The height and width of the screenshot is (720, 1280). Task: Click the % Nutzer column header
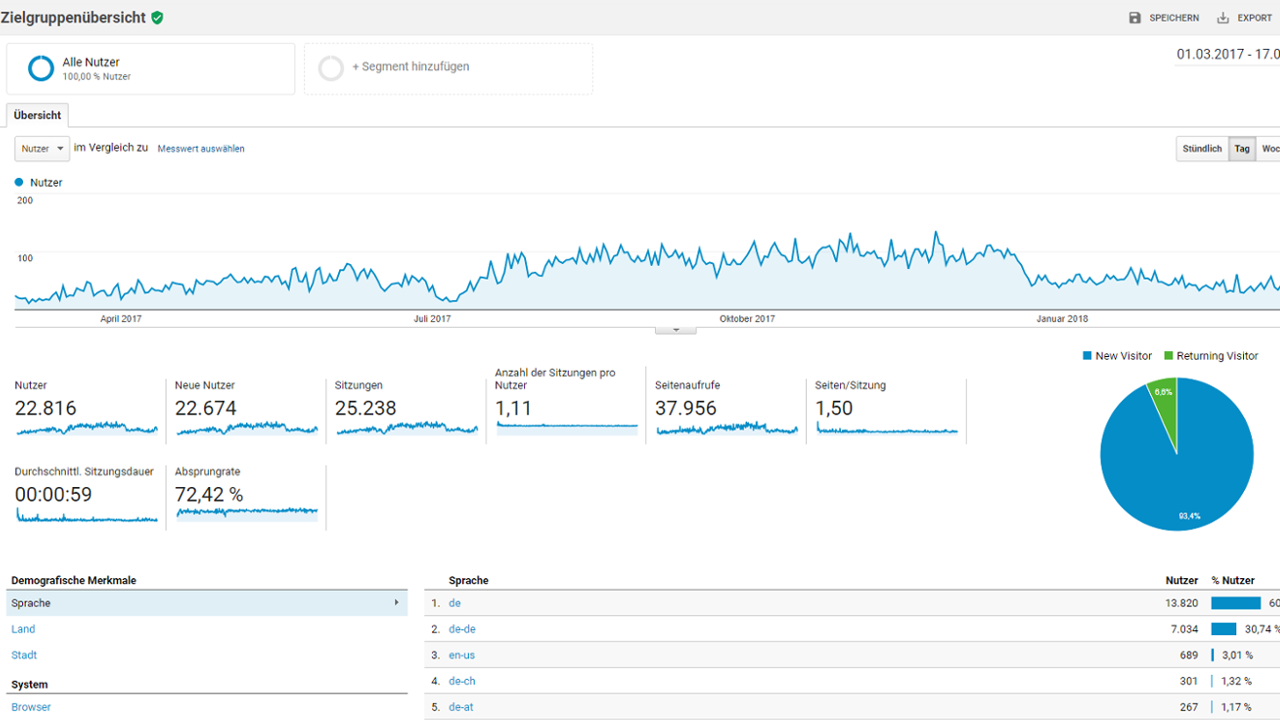coord(1232,580)
